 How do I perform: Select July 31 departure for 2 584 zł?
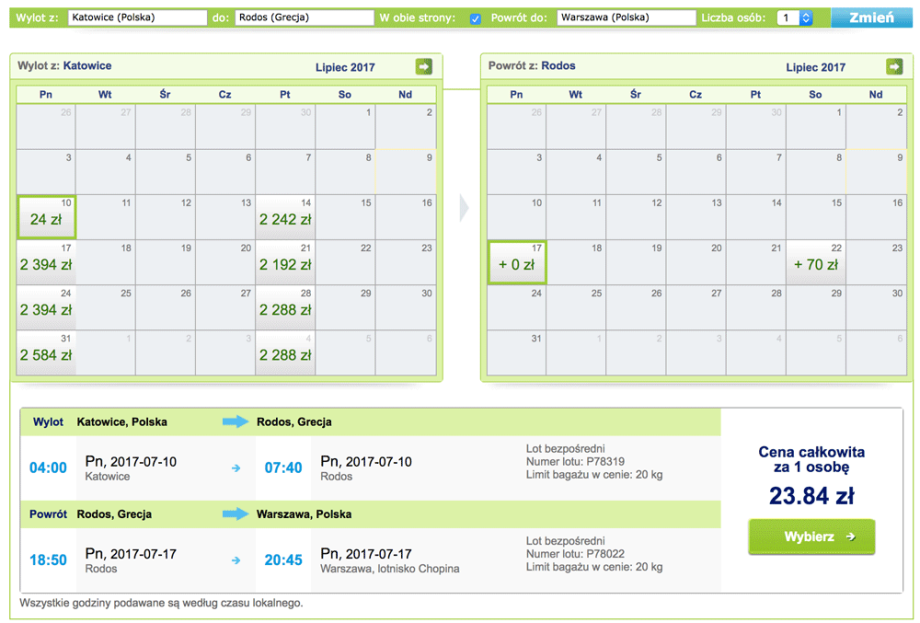46,353
